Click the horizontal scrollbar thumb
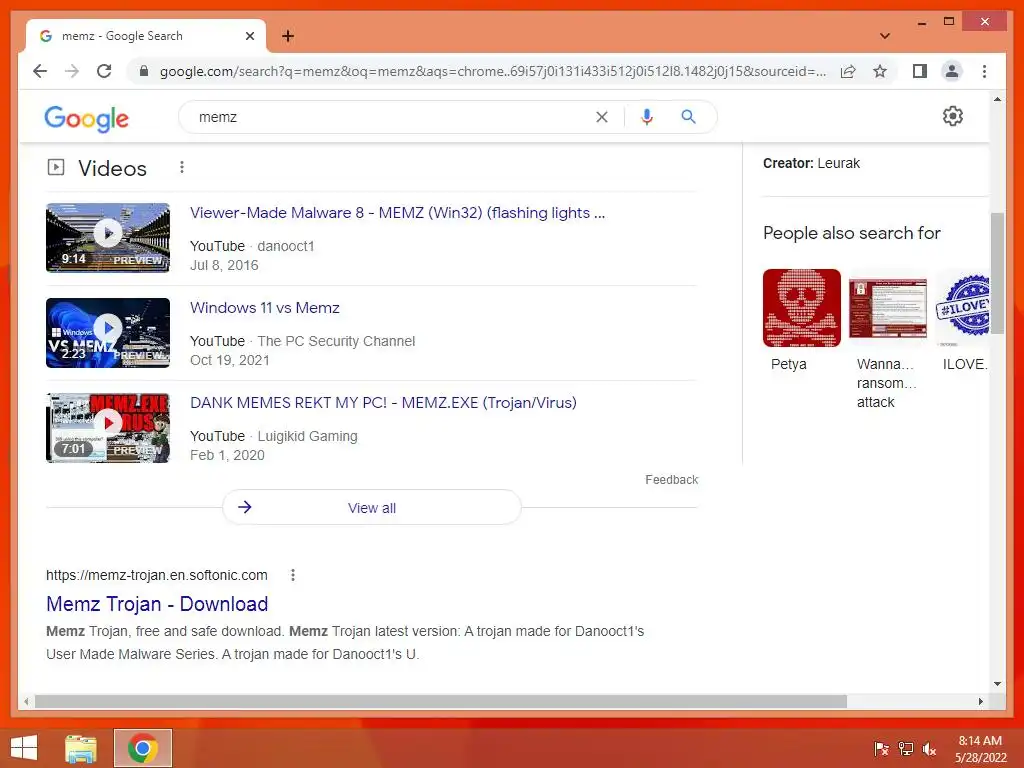1024x768 pixels. pos(441,701)
